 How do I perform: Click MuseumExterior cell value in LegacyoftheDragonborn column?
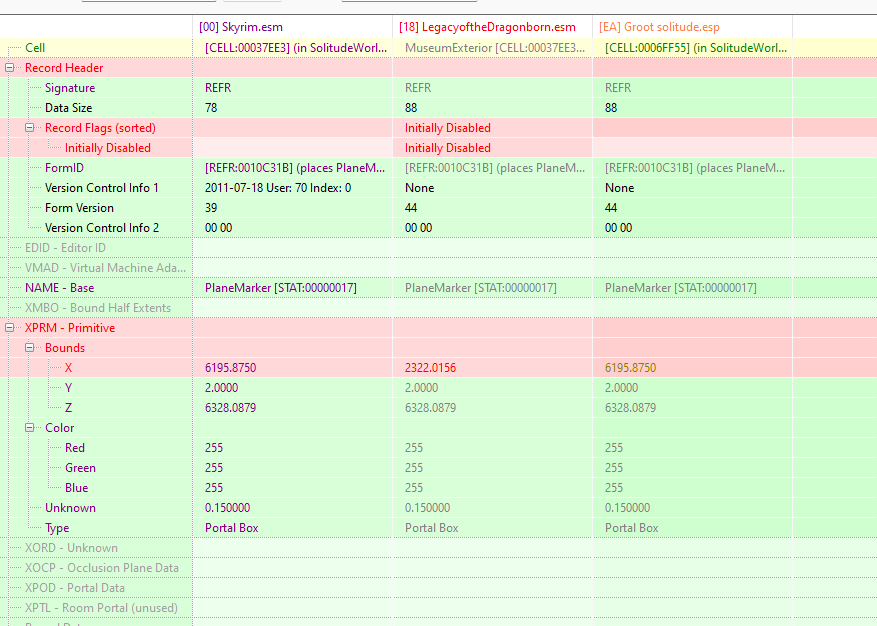tap(495, 48)
